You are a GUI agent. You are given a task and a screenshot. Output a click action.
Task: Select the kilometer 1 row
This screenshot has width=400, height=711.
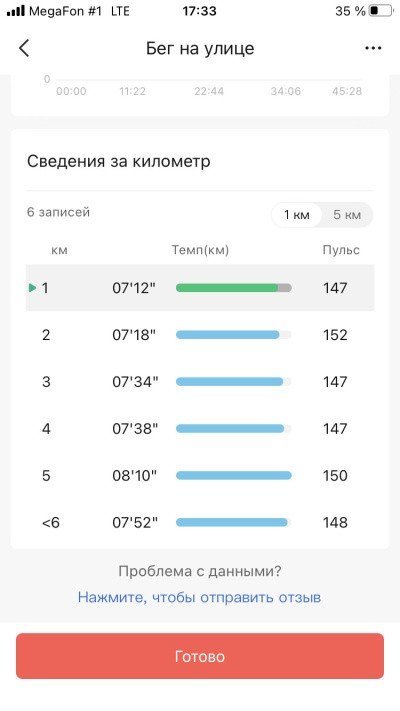(200, 288)
